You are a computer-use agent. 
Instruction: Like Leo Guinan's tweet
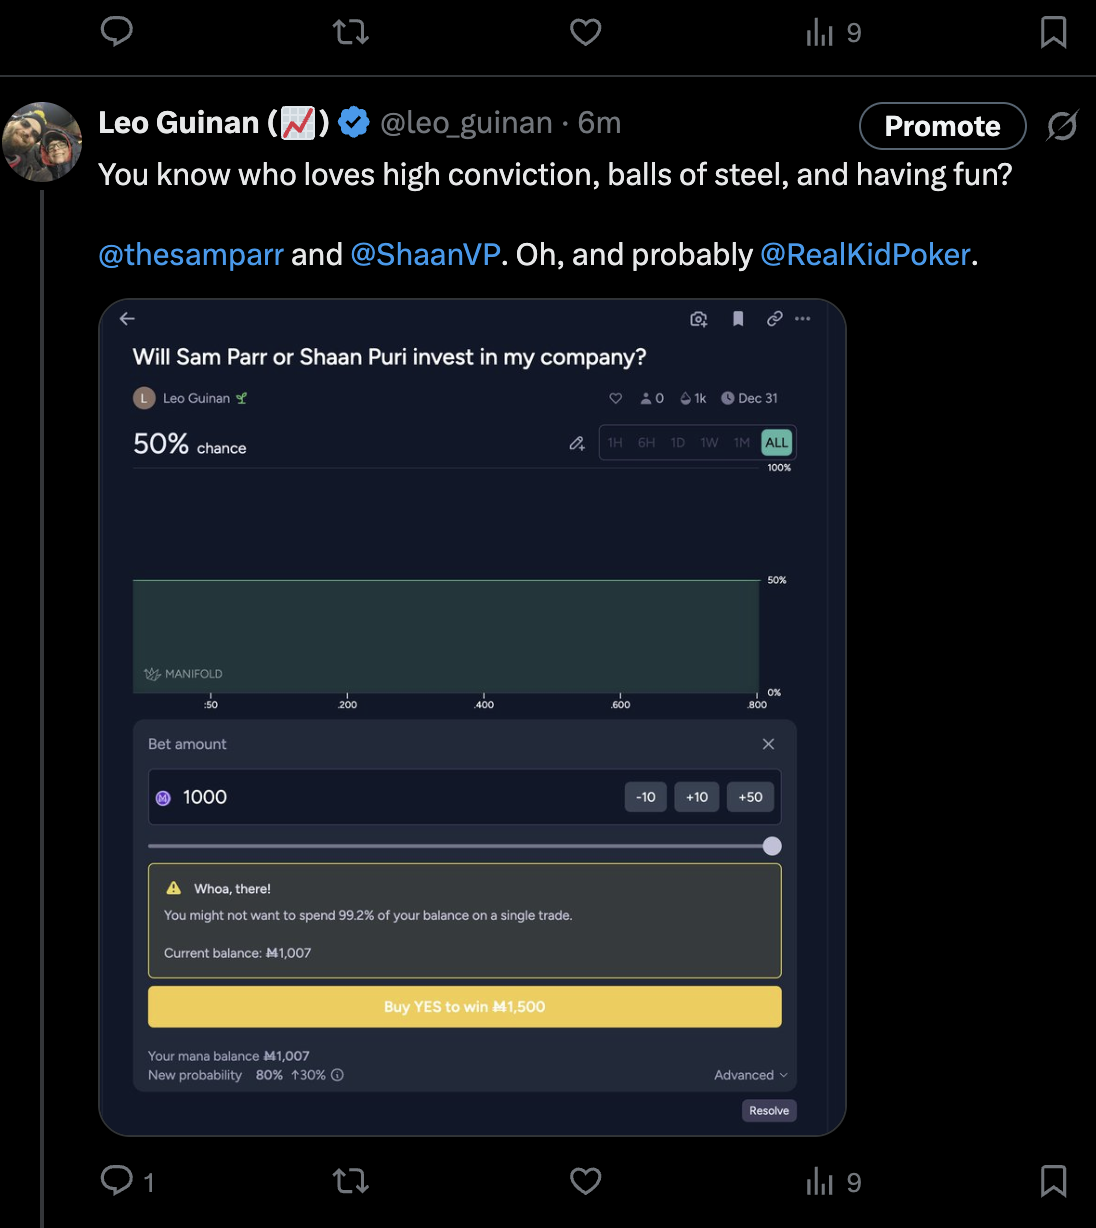[585, 1181]
